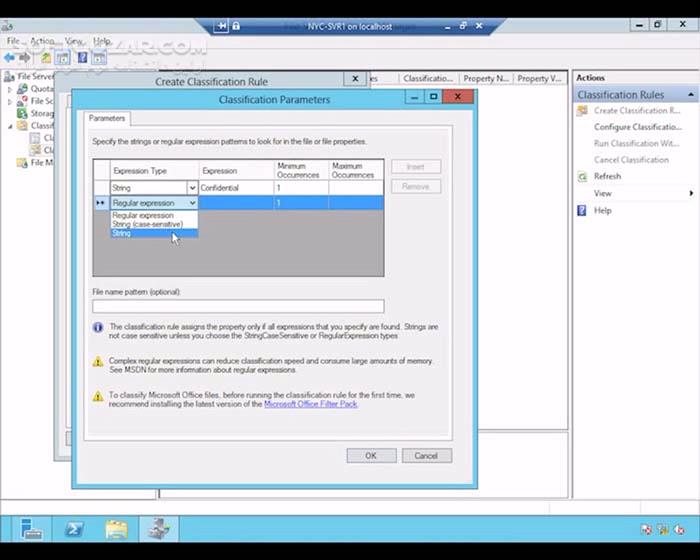The height and width of the screenshot is (560, 700).
Task: Click the Create Classification Rule action icon
Action: (582, 111)
